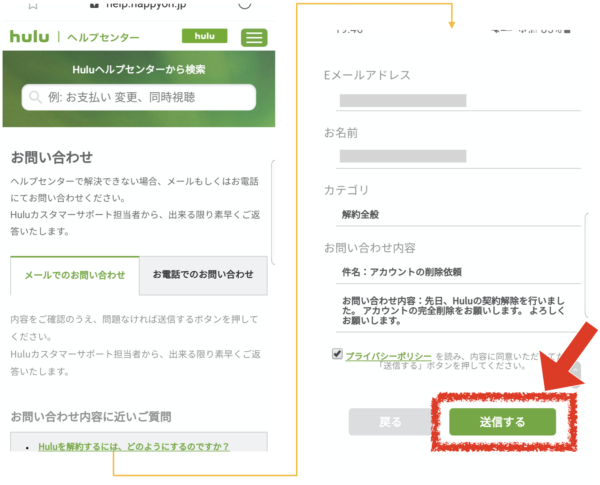
Task: Open the hamburger menu icon
Action: click(x=254, y=38)
